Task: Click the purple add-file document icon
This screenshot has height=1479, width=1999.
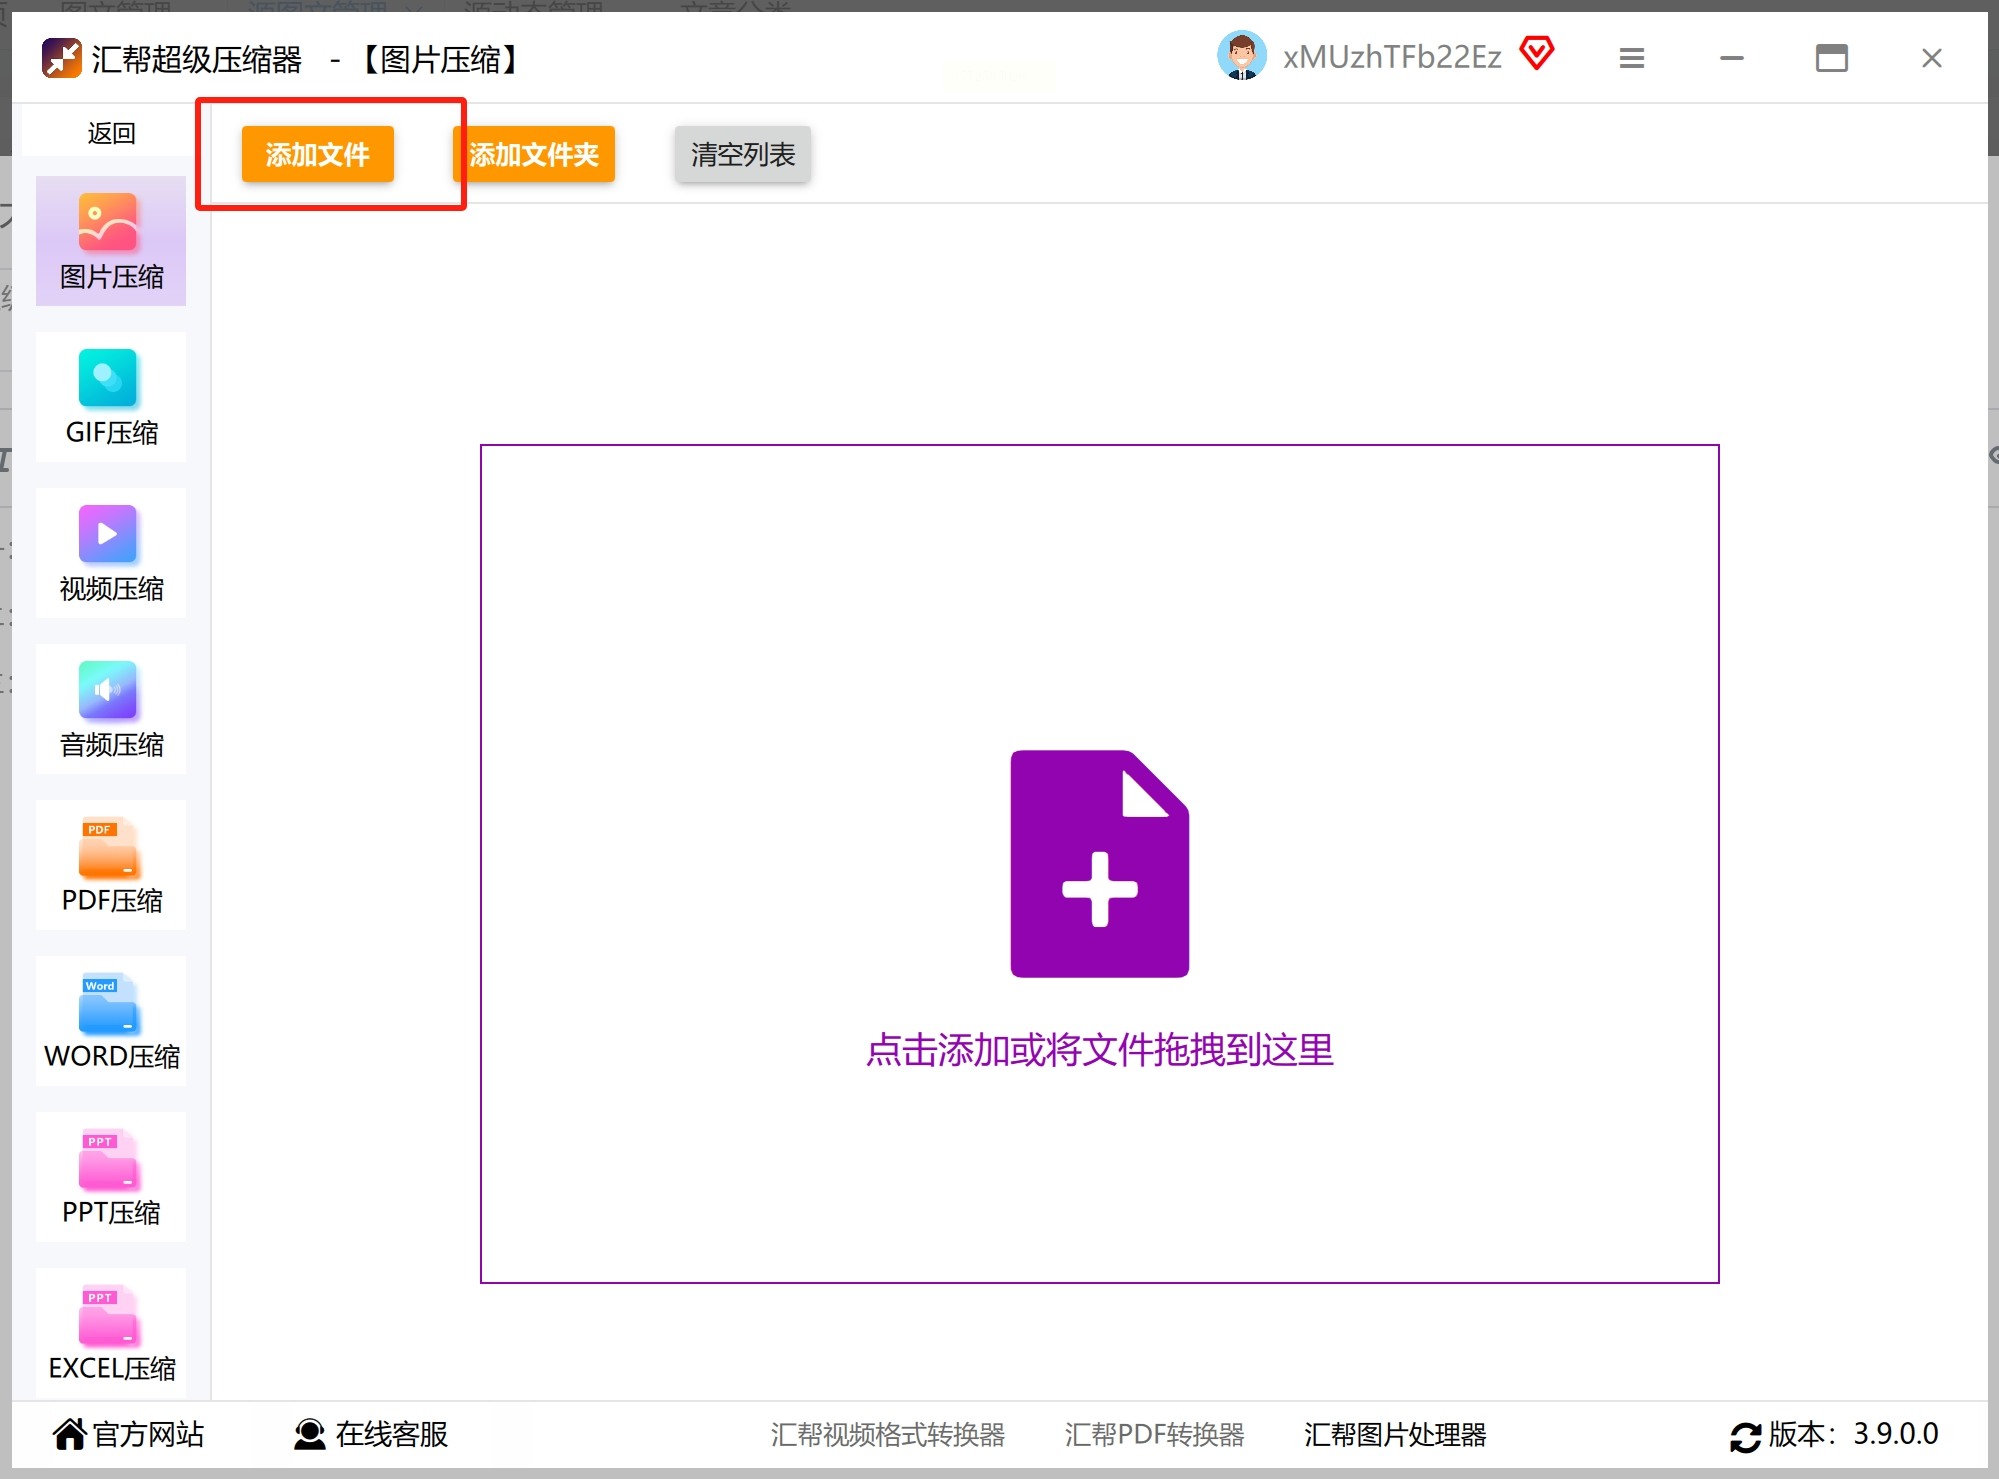Action: (1099, 864)
